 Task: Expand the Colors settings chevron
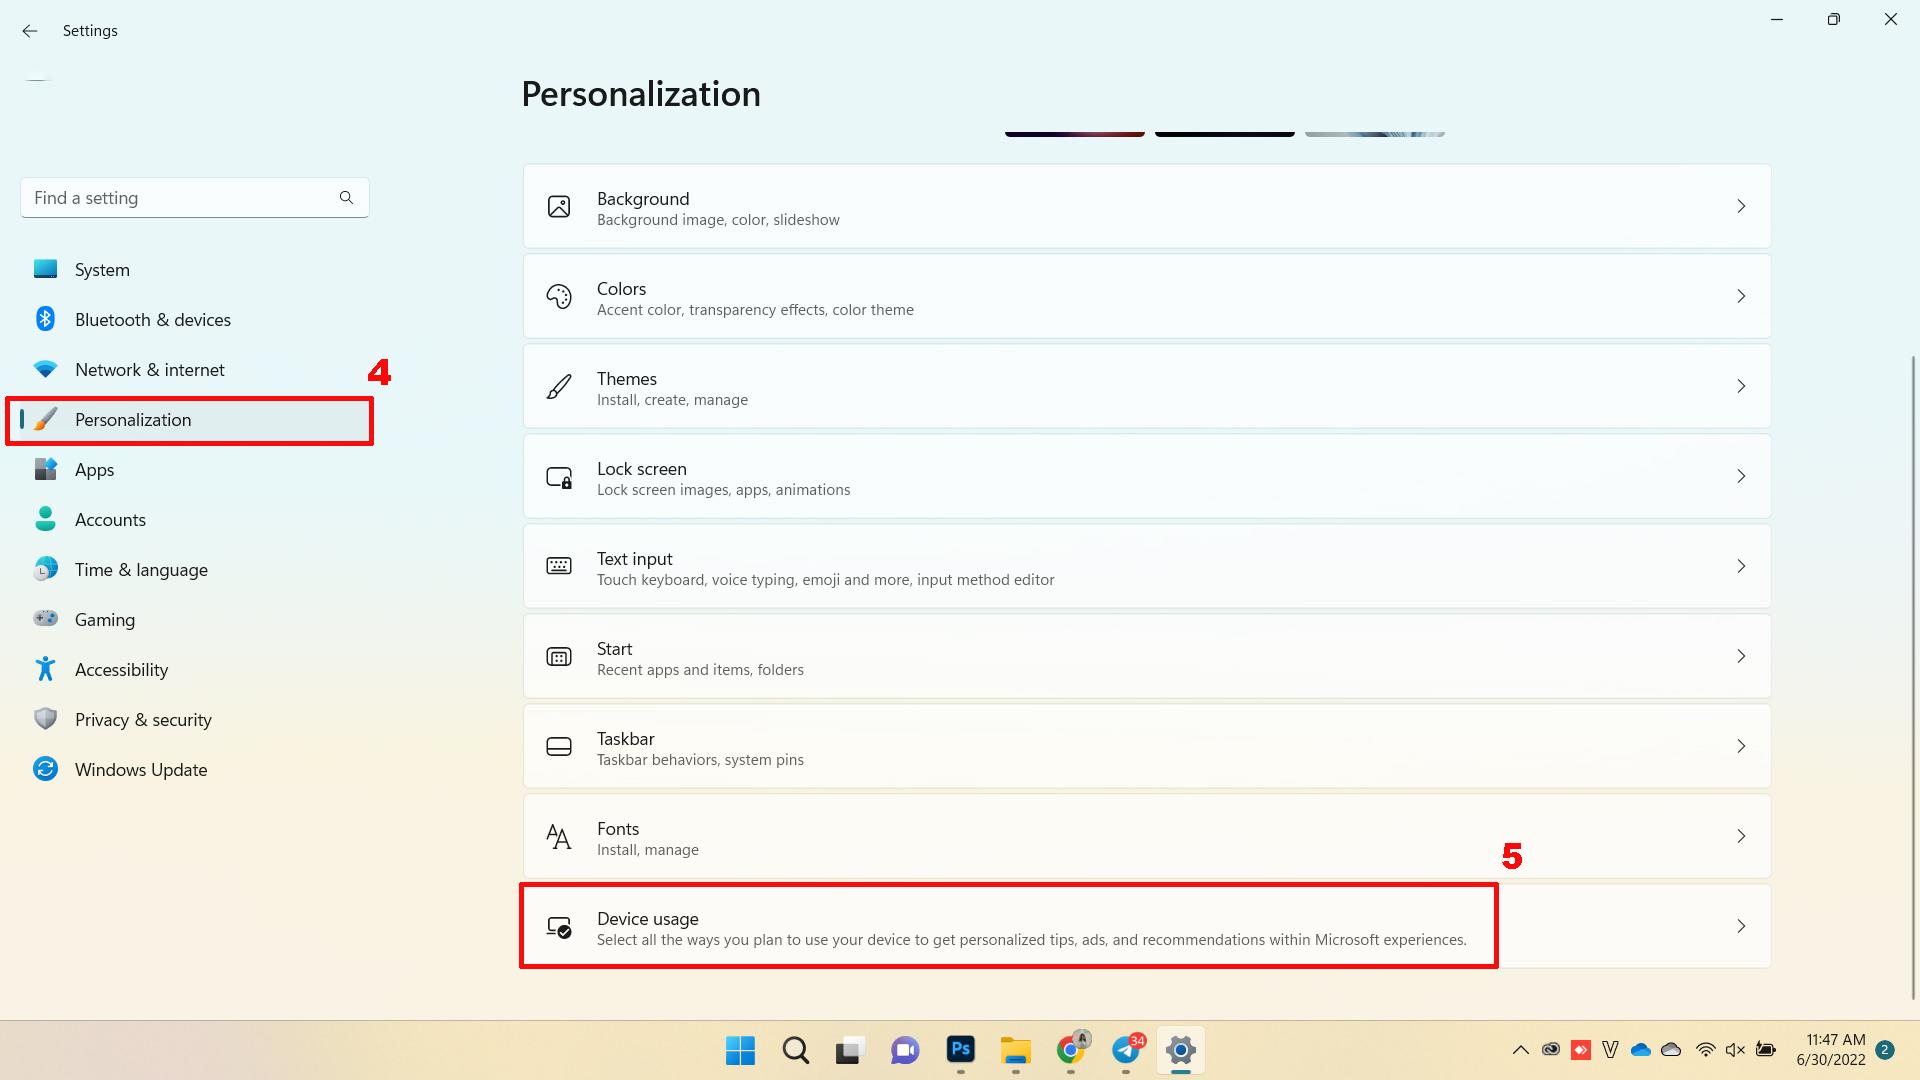[x=1741, y=297]
